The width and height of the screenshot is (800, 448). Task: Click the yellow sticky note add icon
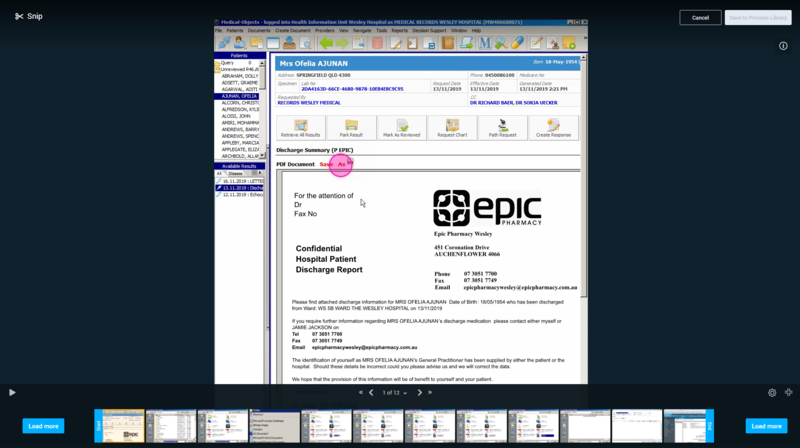pos(569,43)
